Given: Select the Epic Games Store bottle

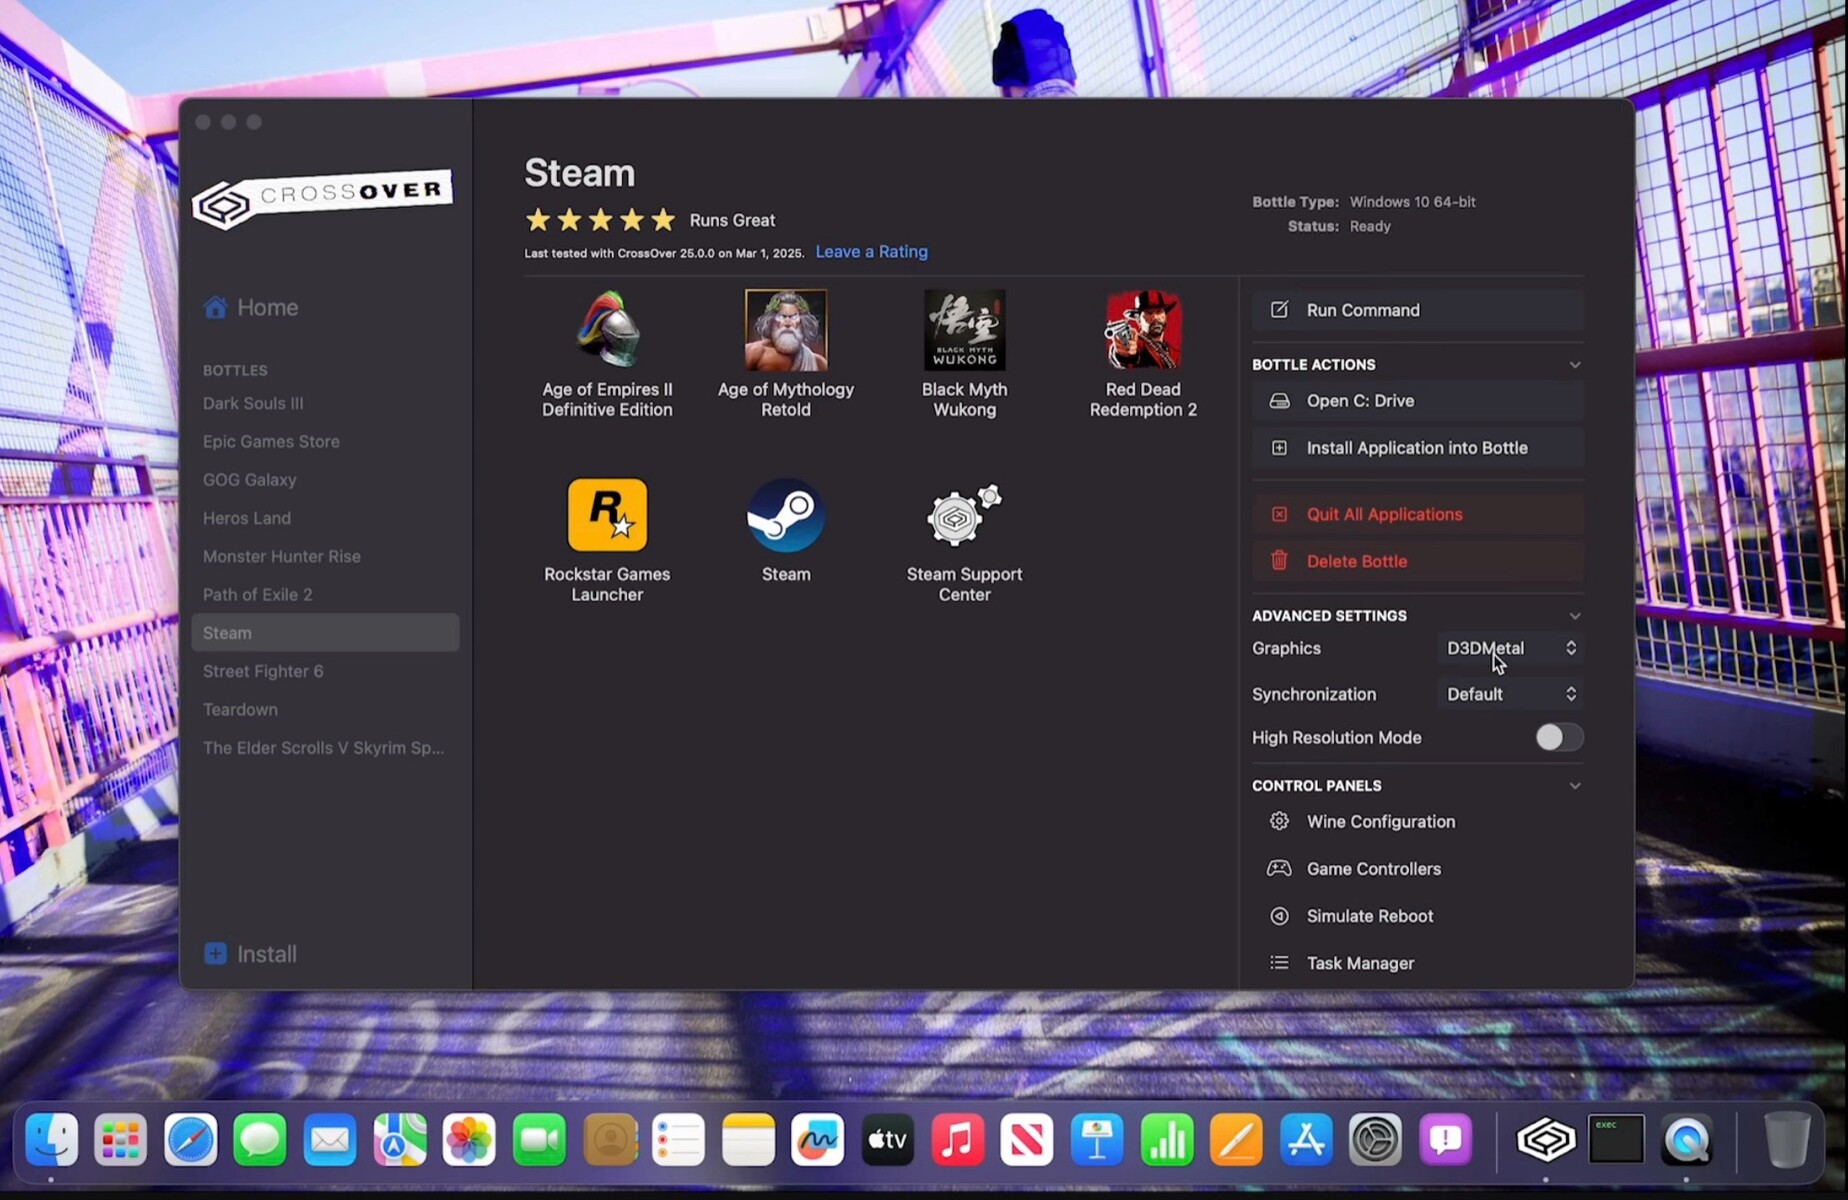Looking at the screenshot, I should [x=325, y=441].
